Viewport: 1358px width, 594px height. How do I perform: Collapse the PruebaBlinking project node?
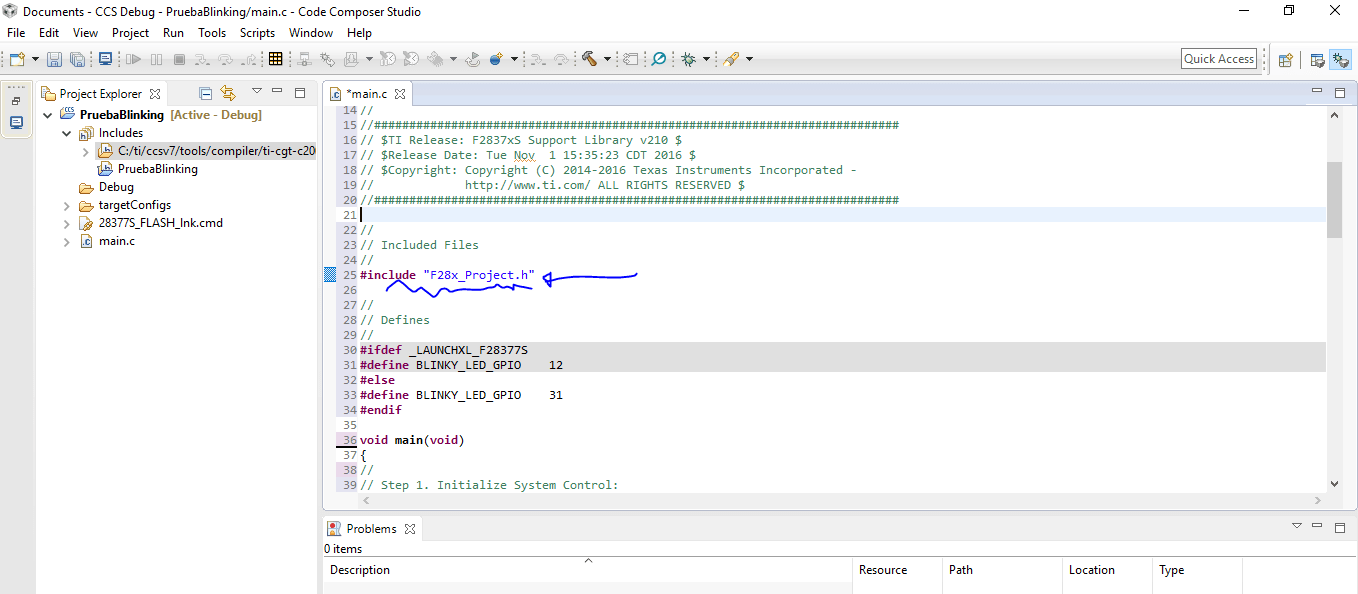pos(47,114)
